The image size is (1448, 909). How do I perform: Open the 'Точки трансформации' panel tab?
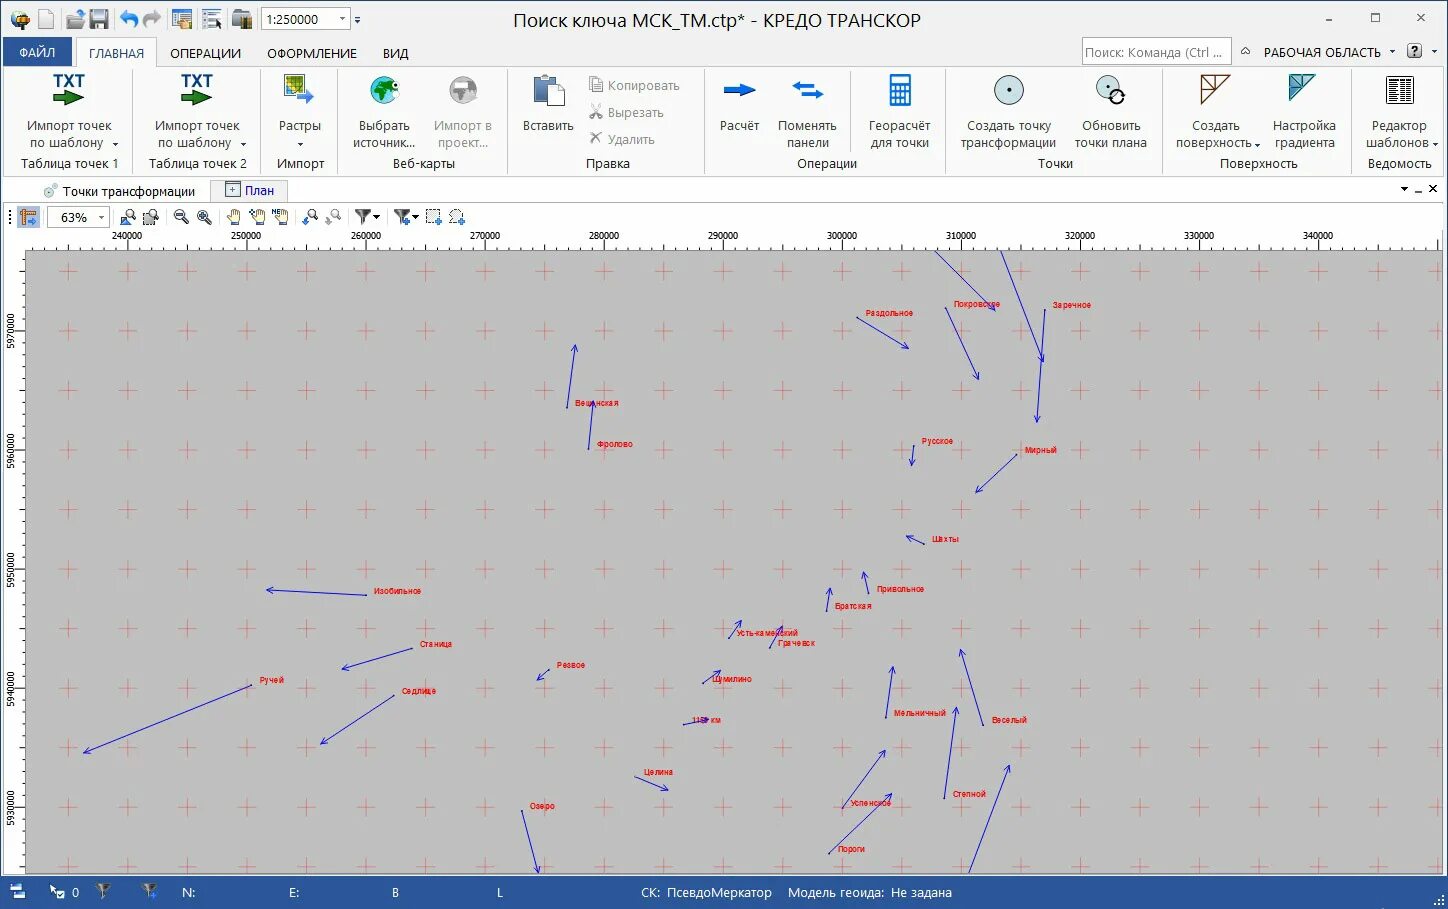pyautogui.click(x=119, y=191)
